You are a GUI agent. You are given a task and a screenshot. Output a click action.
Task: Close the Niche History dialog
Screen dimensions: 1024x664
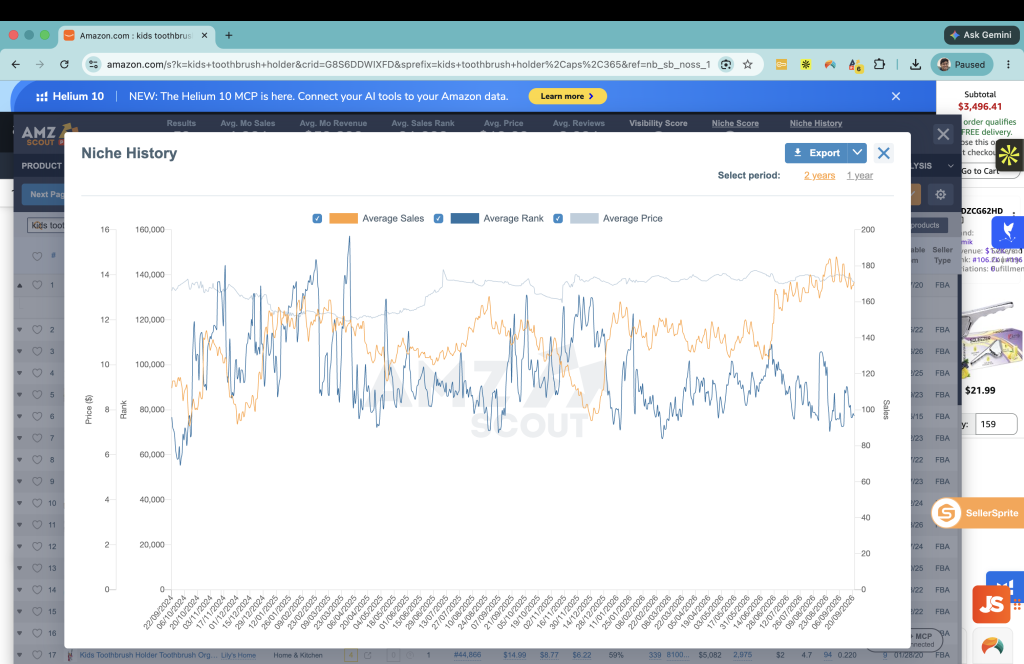click(x=884, y=153)
